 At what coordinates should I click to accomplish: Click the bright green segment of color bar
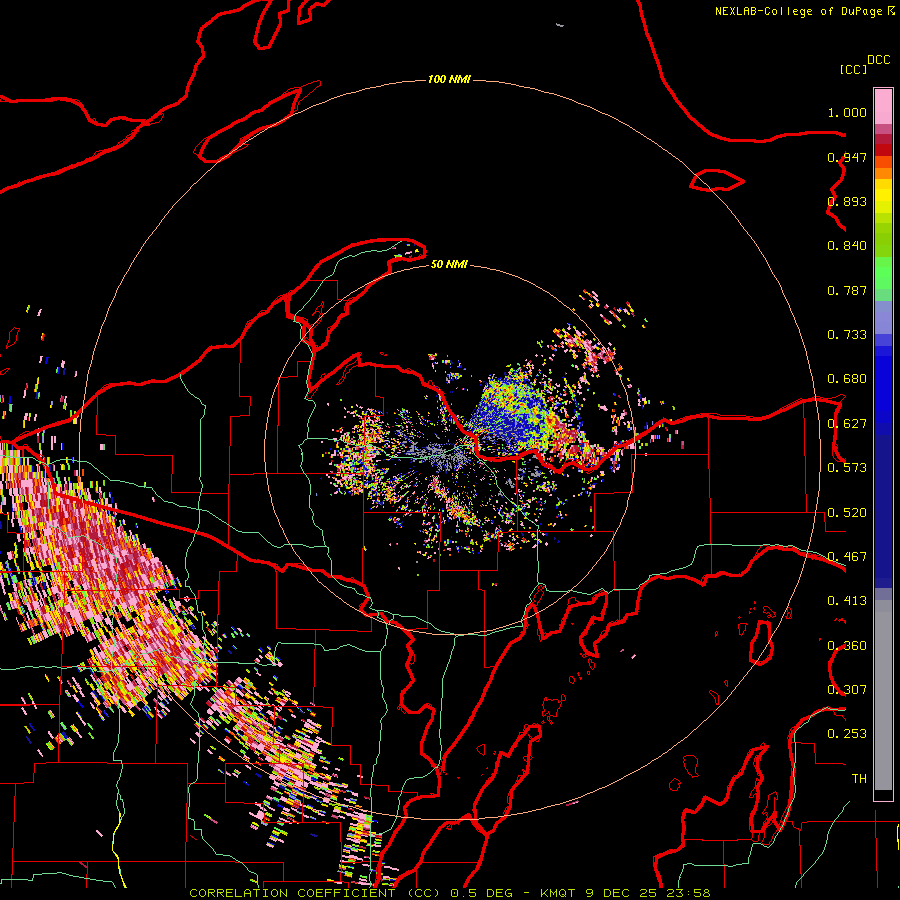[883, 273]
